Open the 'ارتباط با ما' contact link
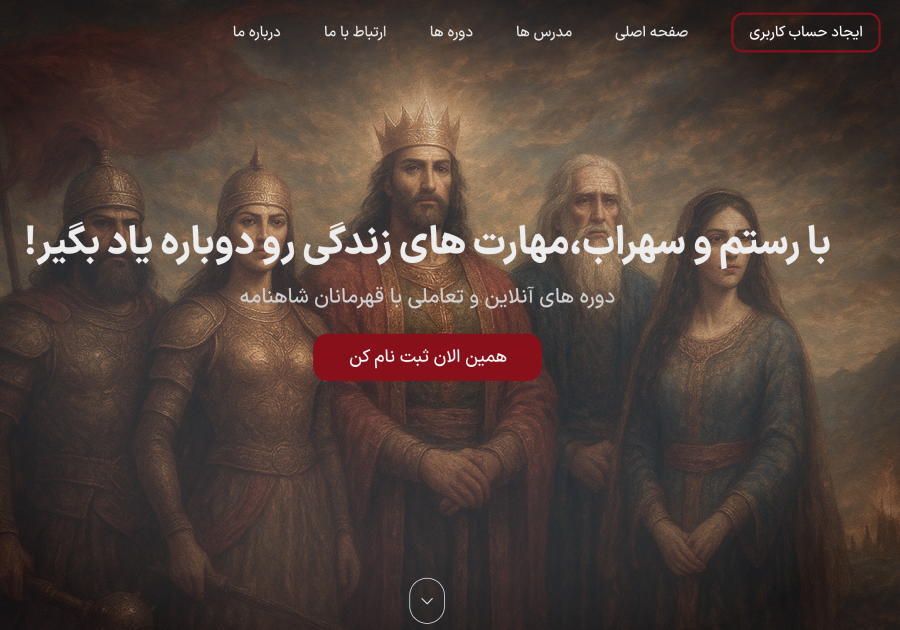This screenshot has width=900, height=630. tap(355, 32)
